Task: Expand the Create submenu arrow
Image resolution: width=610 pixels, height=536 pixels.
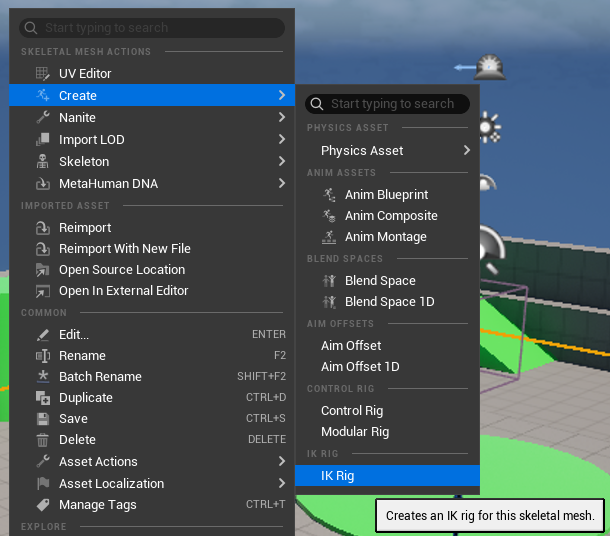Action: pyautogui.click(x=282, y=95)
